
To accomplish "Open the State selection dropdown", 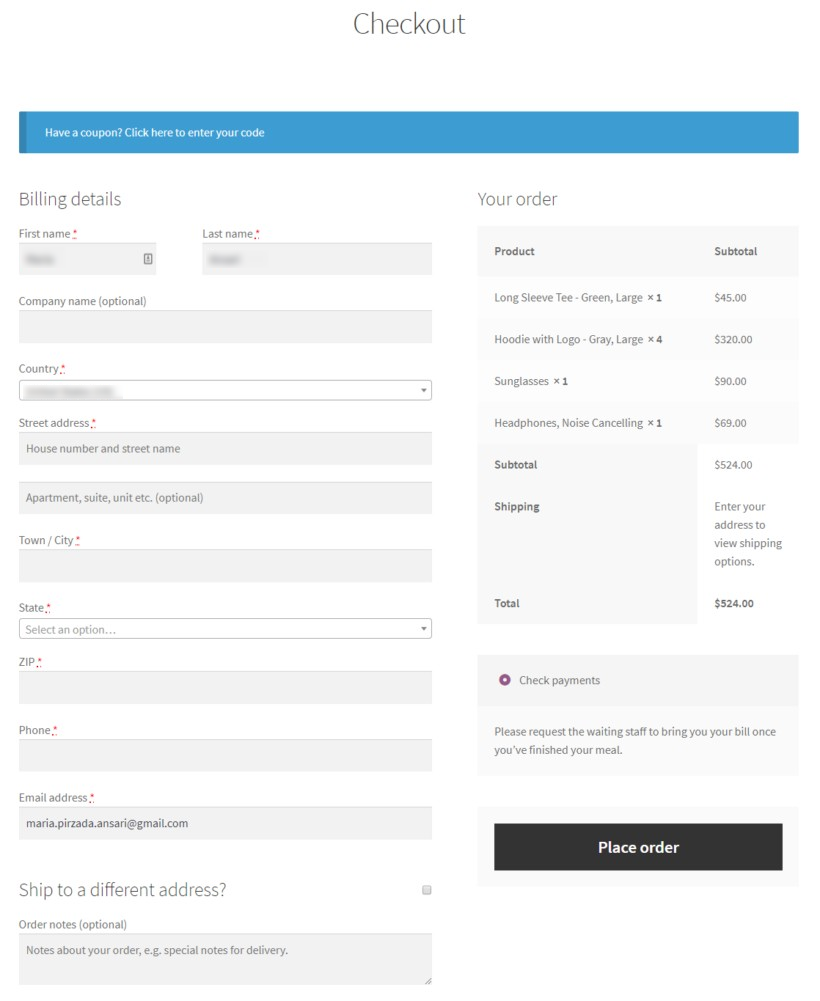I will tap(225, 627).
